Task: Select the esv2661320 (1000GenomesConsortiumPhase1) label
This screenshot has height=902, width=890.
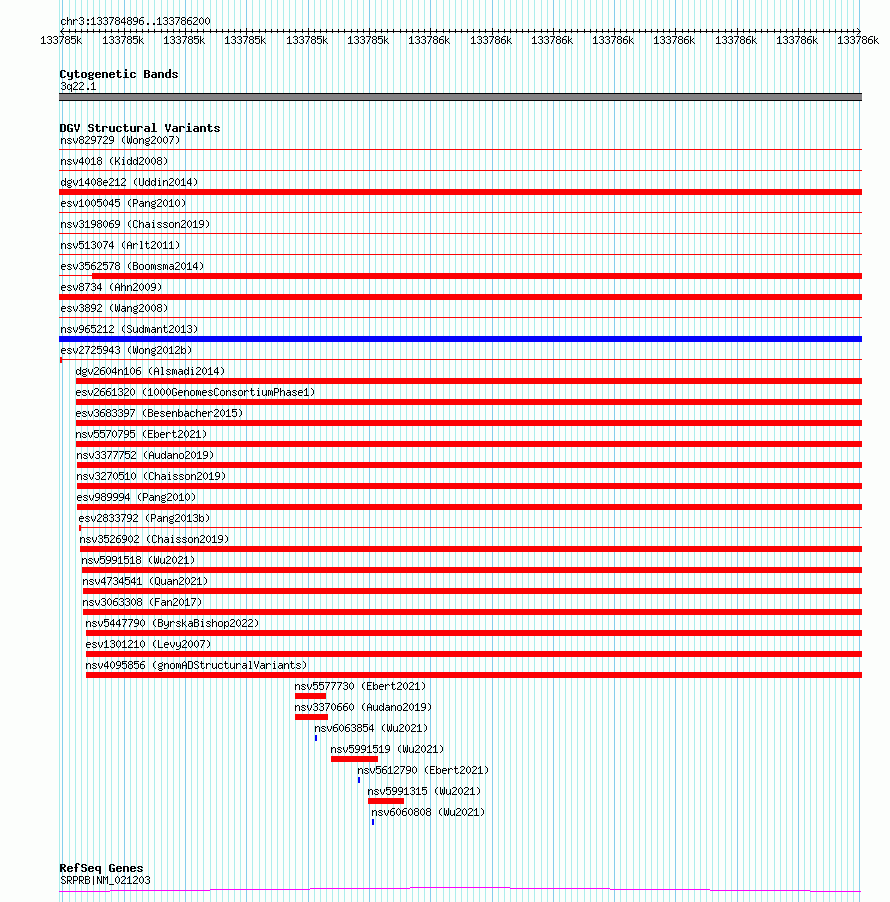Action: click(195, 392)
